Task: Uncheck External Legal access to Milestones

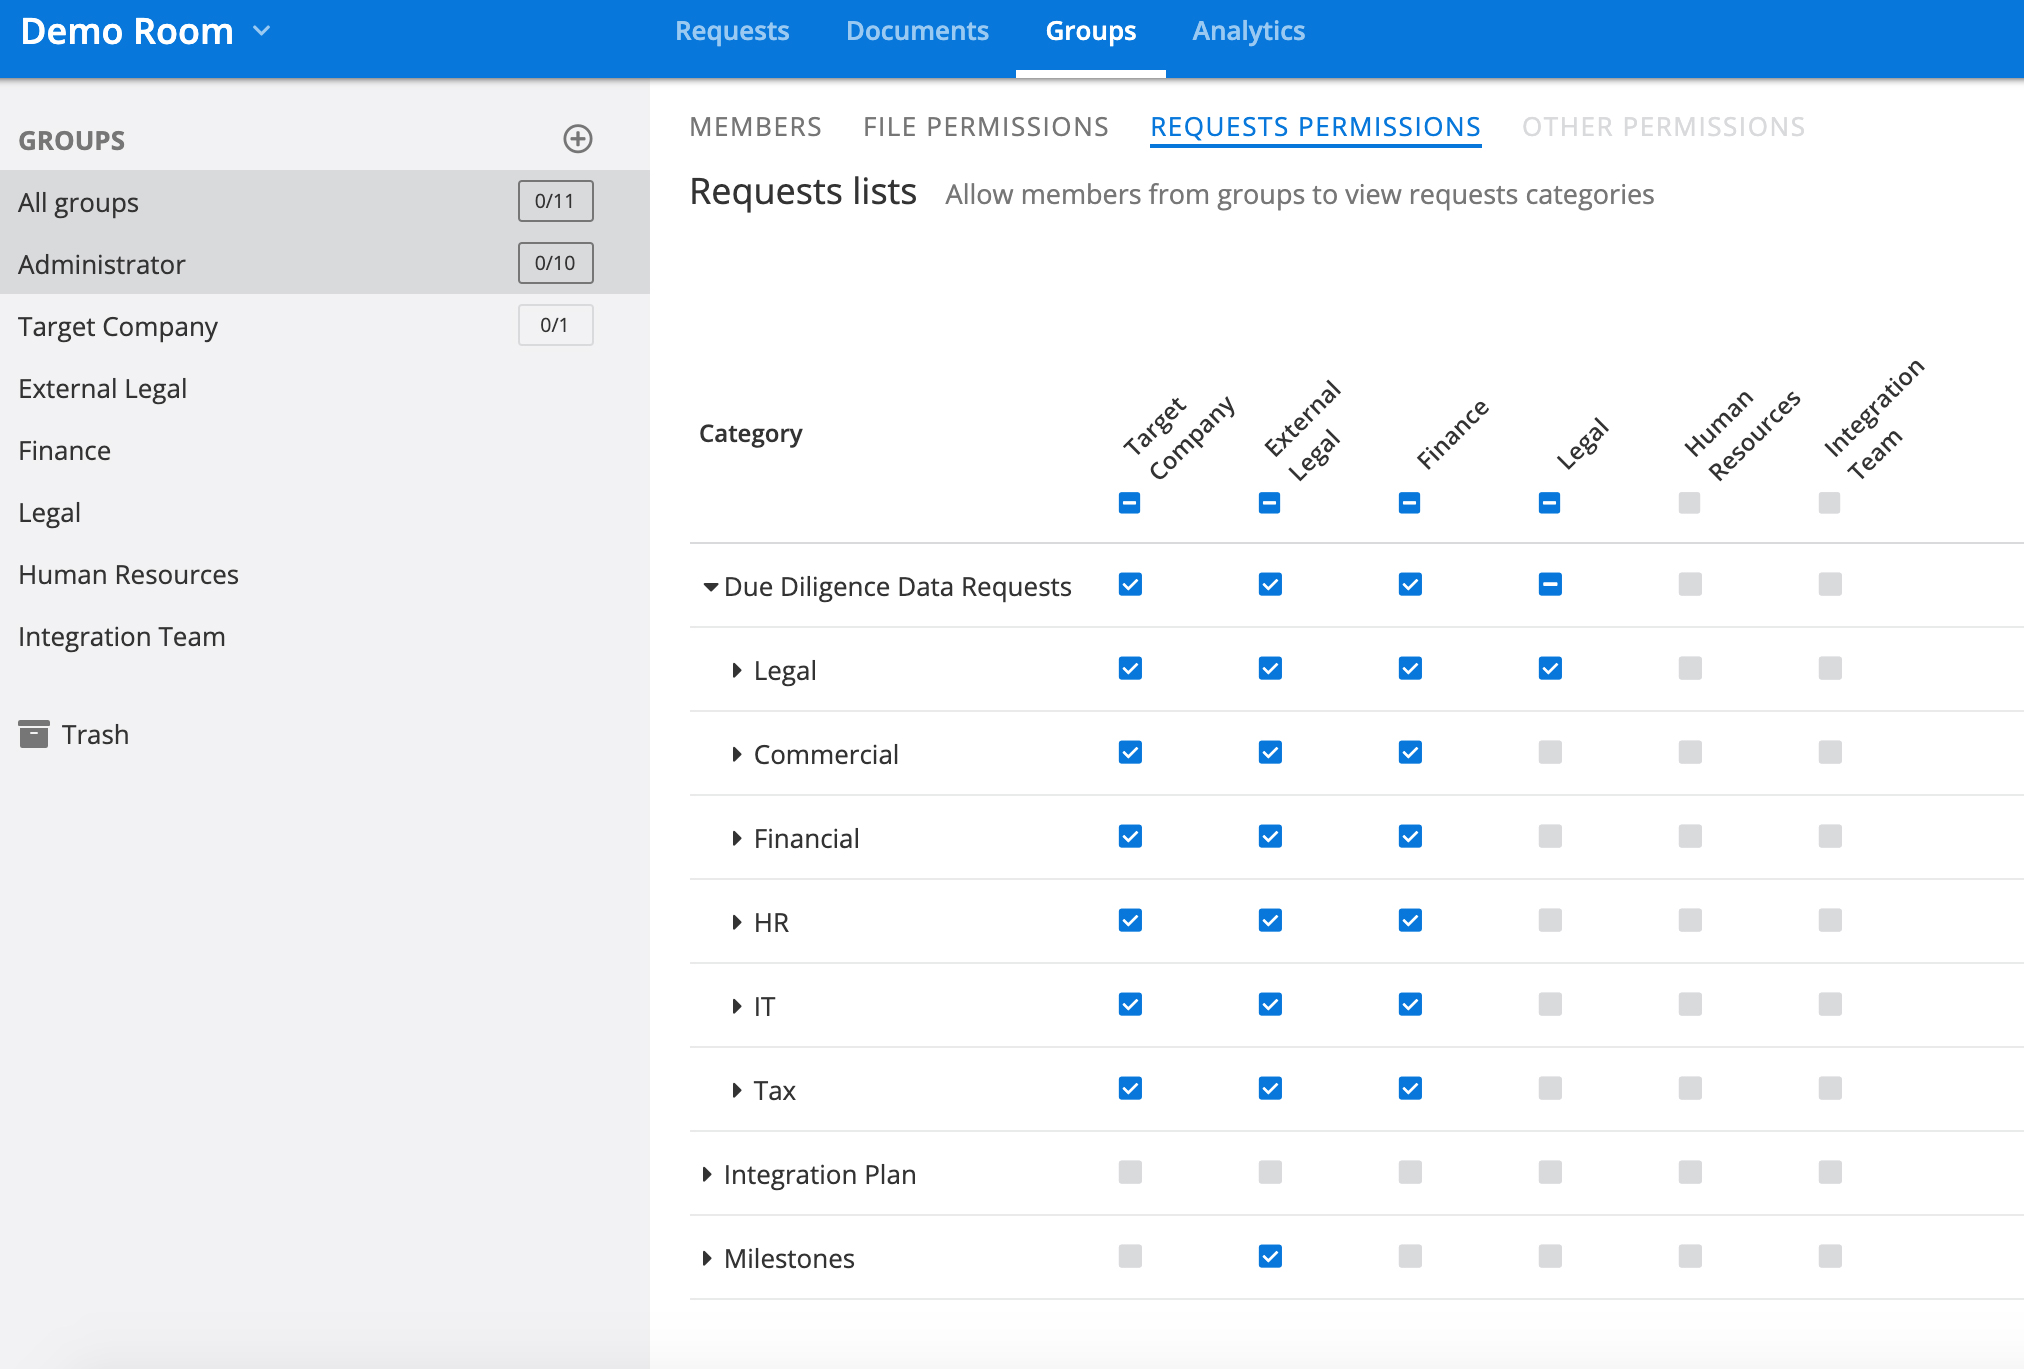Action: point(1269,1257)
